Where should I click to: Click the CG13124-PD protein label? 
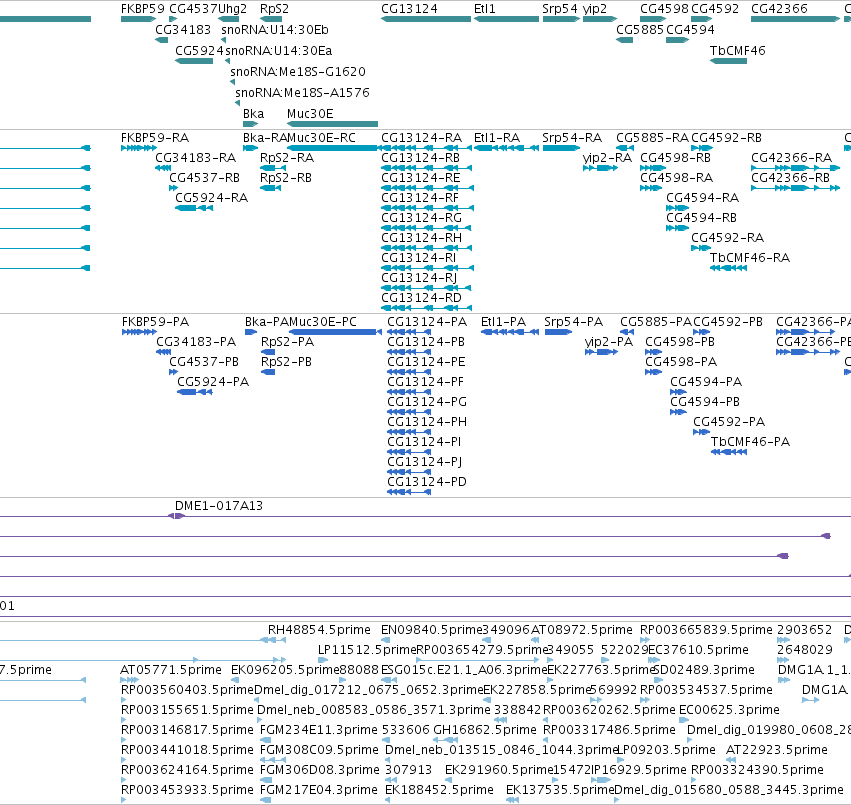point(427,482)
